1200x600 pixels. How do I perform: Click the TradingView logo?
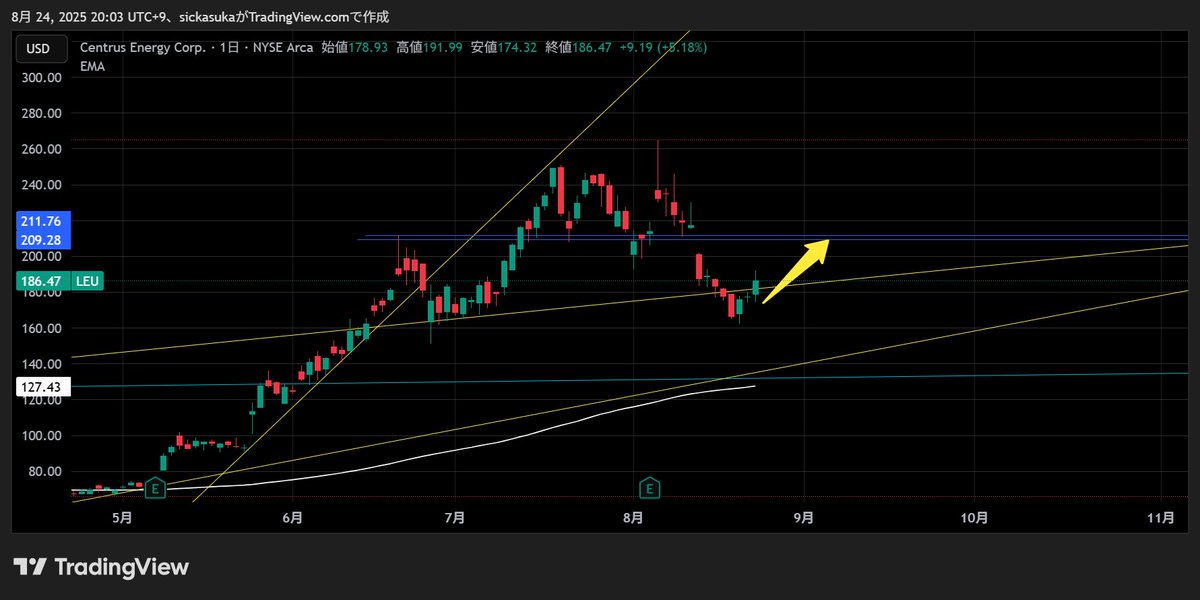click(101, 567)
